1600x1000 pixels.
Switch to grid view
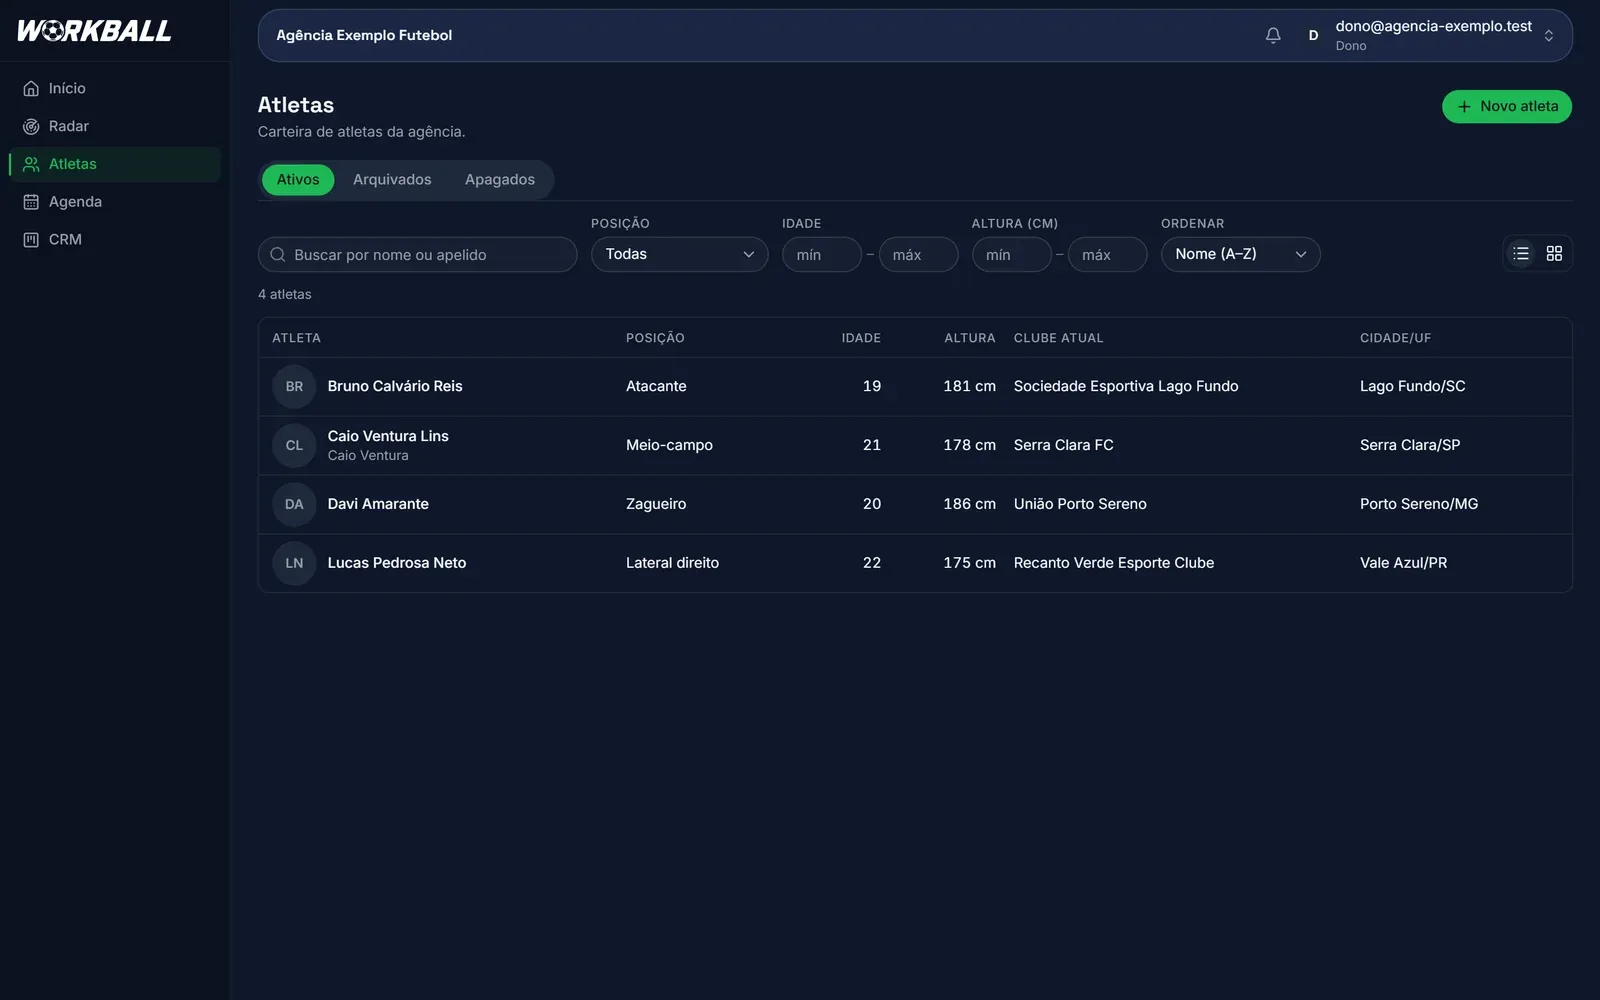point(1554,254)
